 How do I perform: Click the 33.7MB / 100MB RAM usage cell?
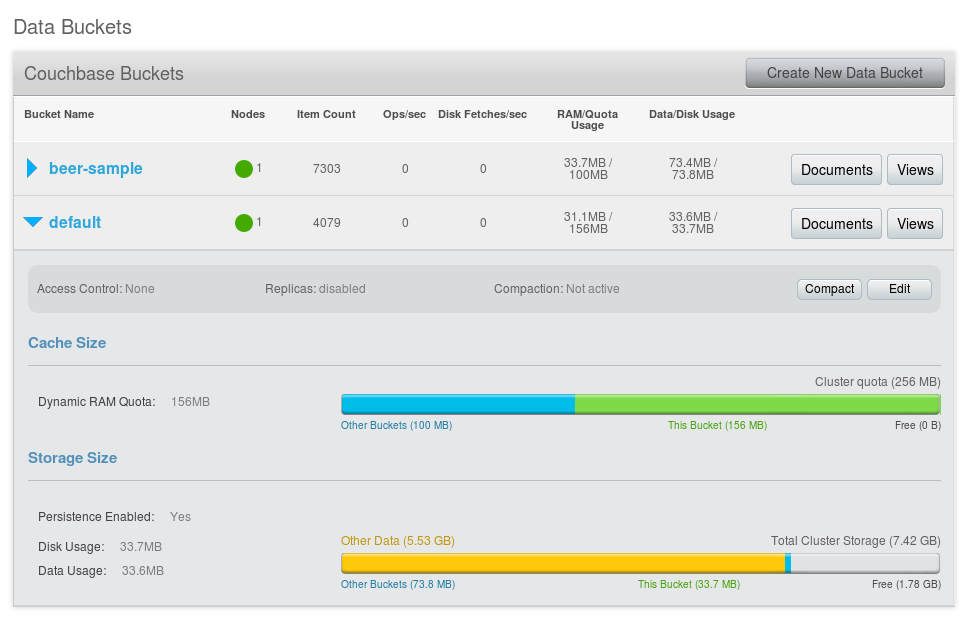588,169
